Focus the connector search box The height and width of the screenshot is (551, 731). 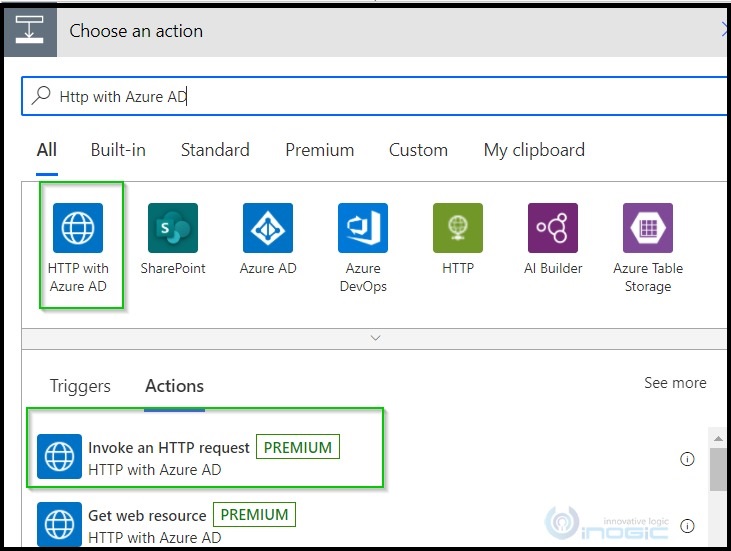(x=374, y=96)
